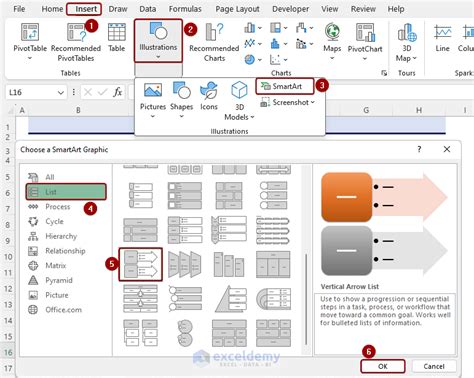The width and height of the screenshot is (474, 378).
Task: Choose the Vertical Arrow List layout
Action: pyautogui.click(x=141, y=264)
